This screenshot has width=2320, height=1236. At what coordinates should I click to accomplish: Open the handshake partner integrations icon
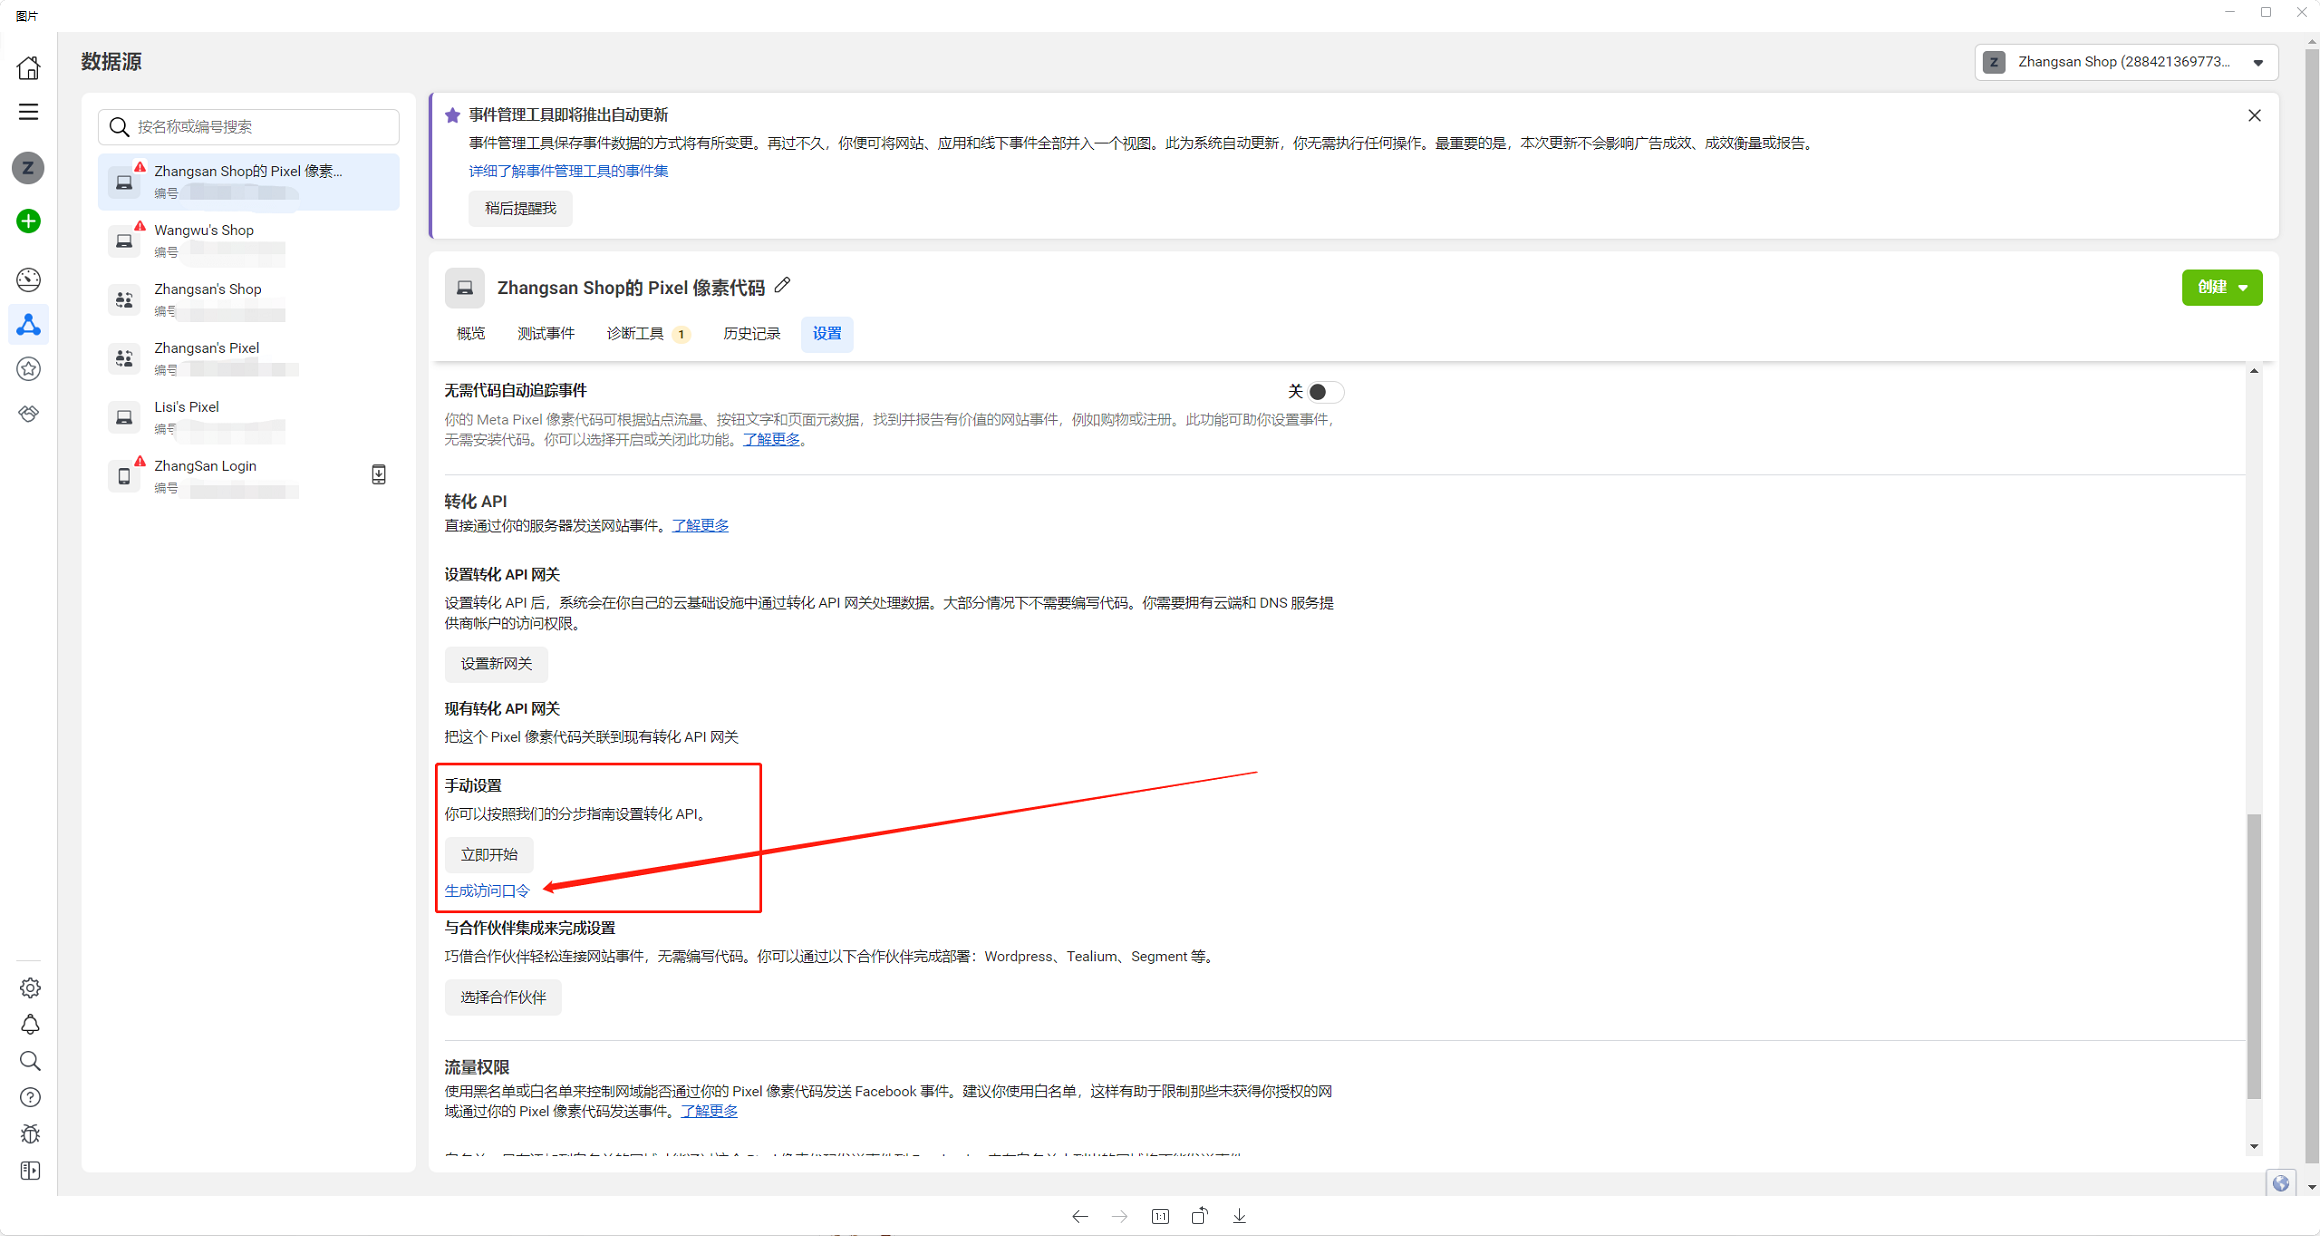(29, 413)
